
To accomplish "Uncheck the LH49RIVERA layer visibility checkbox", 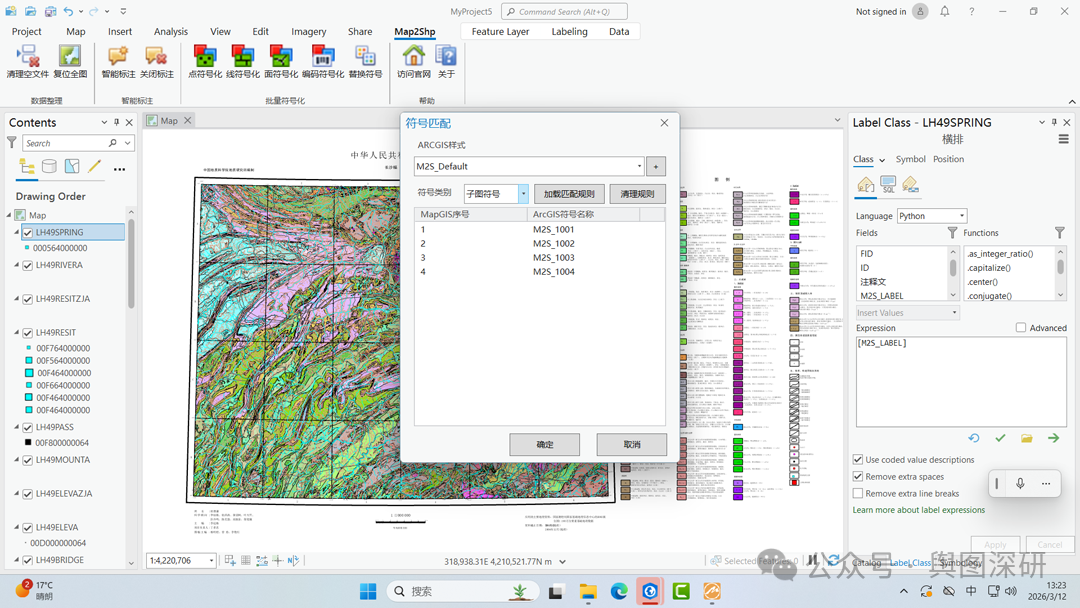I will 28,266.
